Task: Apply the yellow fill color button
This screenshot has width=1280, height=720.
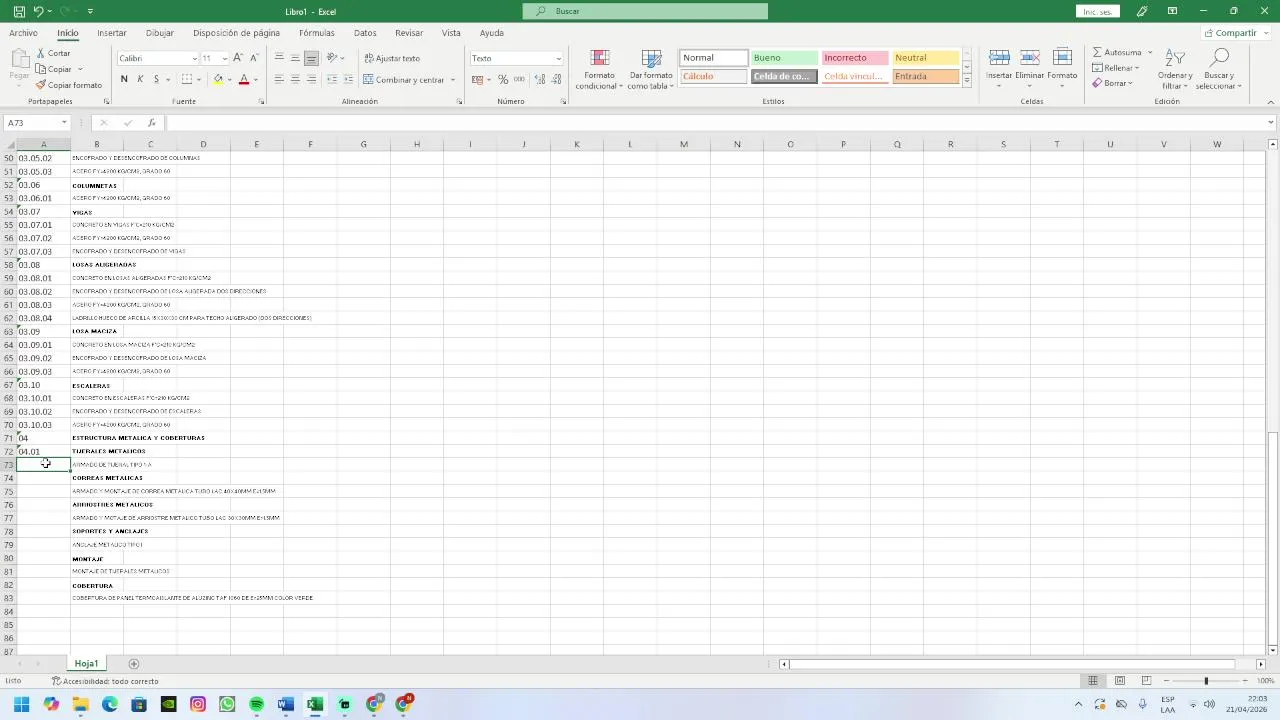Action: point(218,79)
